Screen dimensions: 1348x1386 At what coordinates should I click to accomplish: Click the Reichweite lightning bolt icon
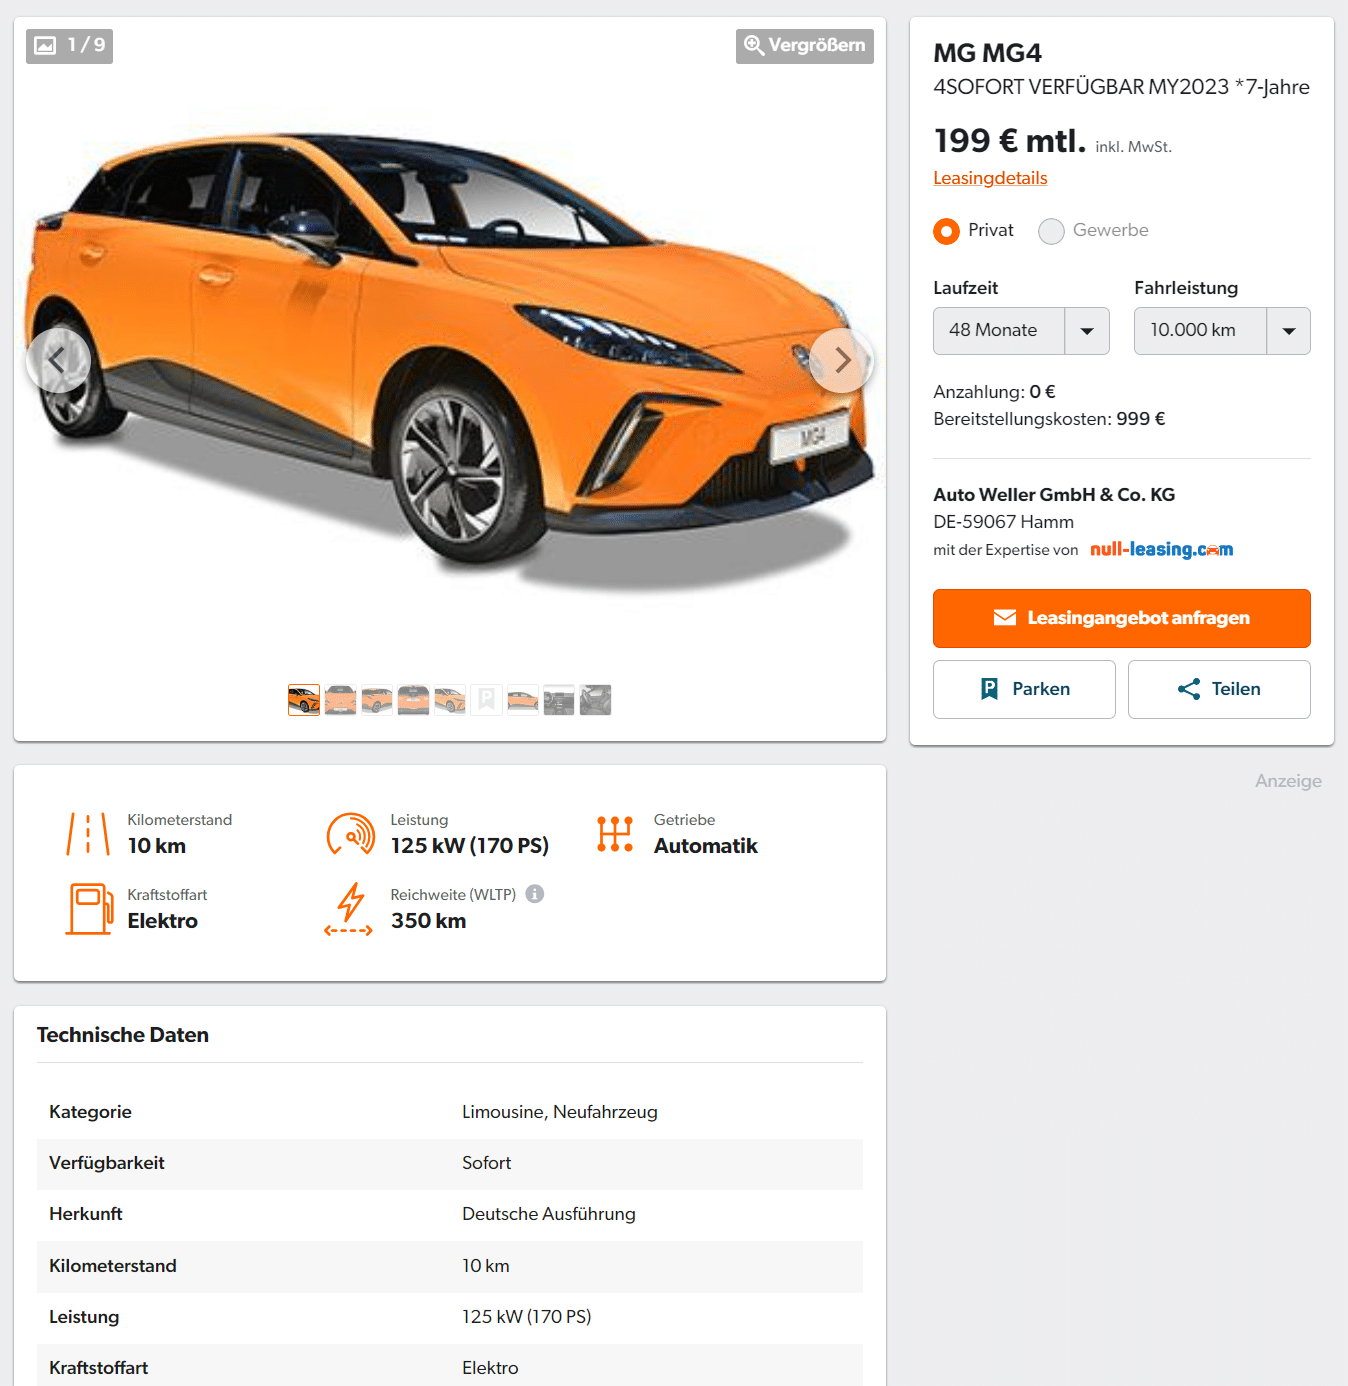[349, 909]
